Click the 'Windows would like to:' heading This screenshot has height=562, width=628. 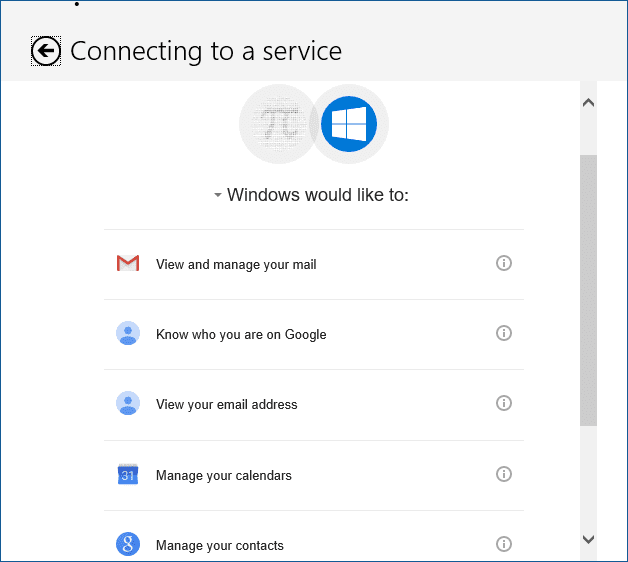[x=318, y=195]
